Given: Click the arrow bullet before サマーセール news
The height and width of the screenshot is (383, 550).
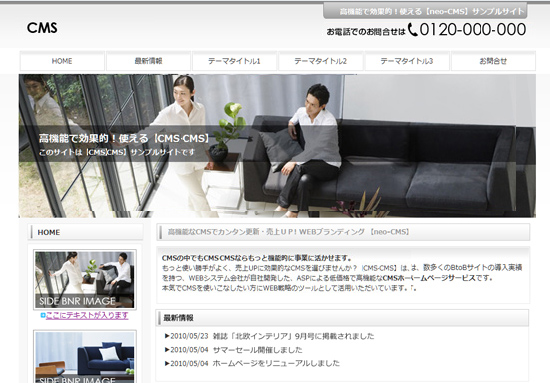Looking at the screenshot, I should [x=167, y=350].
